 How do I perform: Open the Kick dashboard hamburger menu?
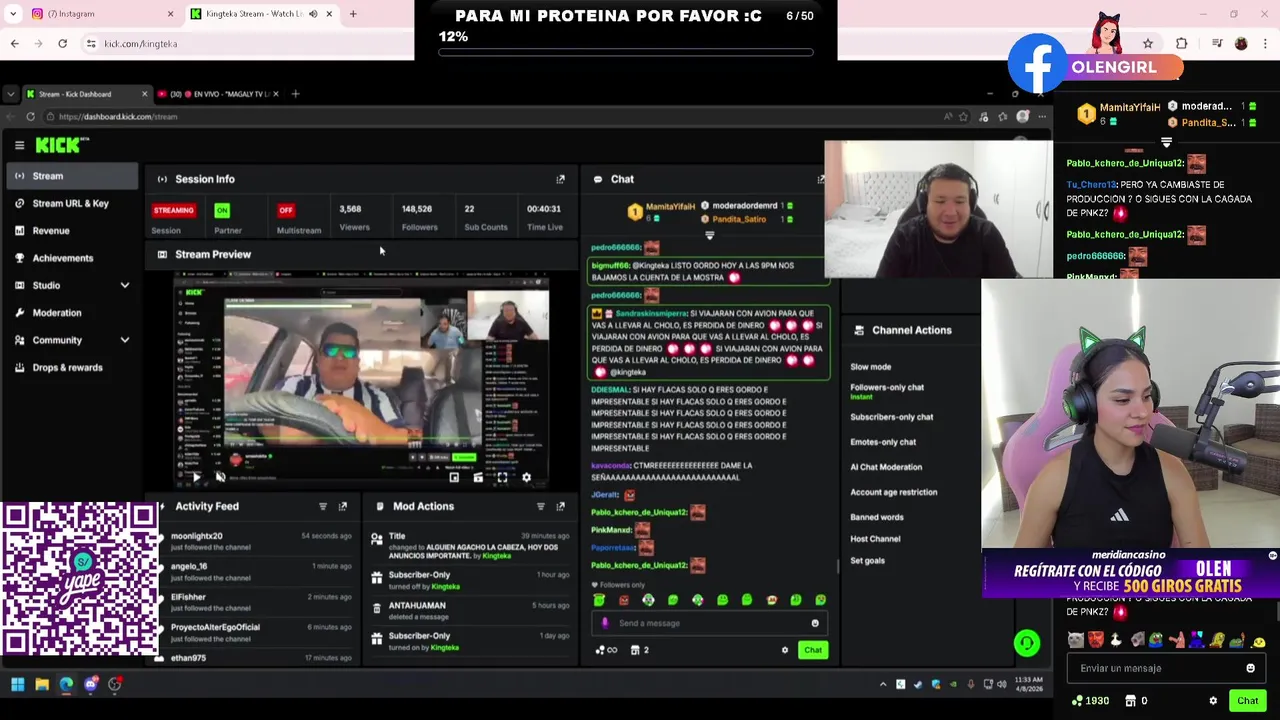click(x=19, y=145)
